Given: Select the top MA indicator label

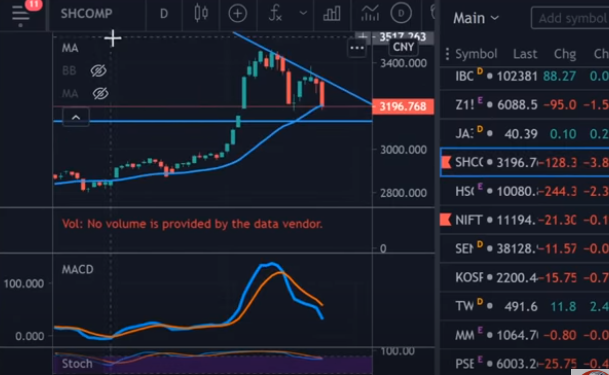Looking at the screenshot, I should (x=70, y=48).
